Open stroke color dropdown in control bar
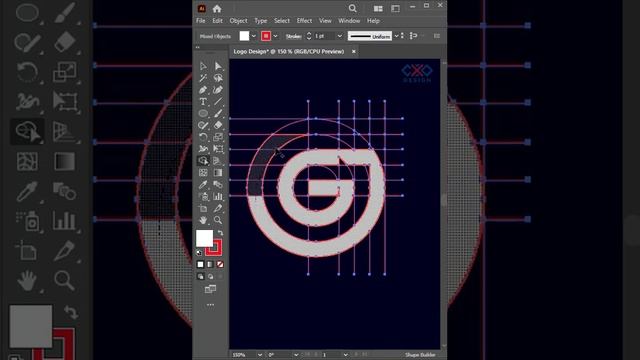Image resolution: width=640 pixels, height=360 pixels. 276,36
